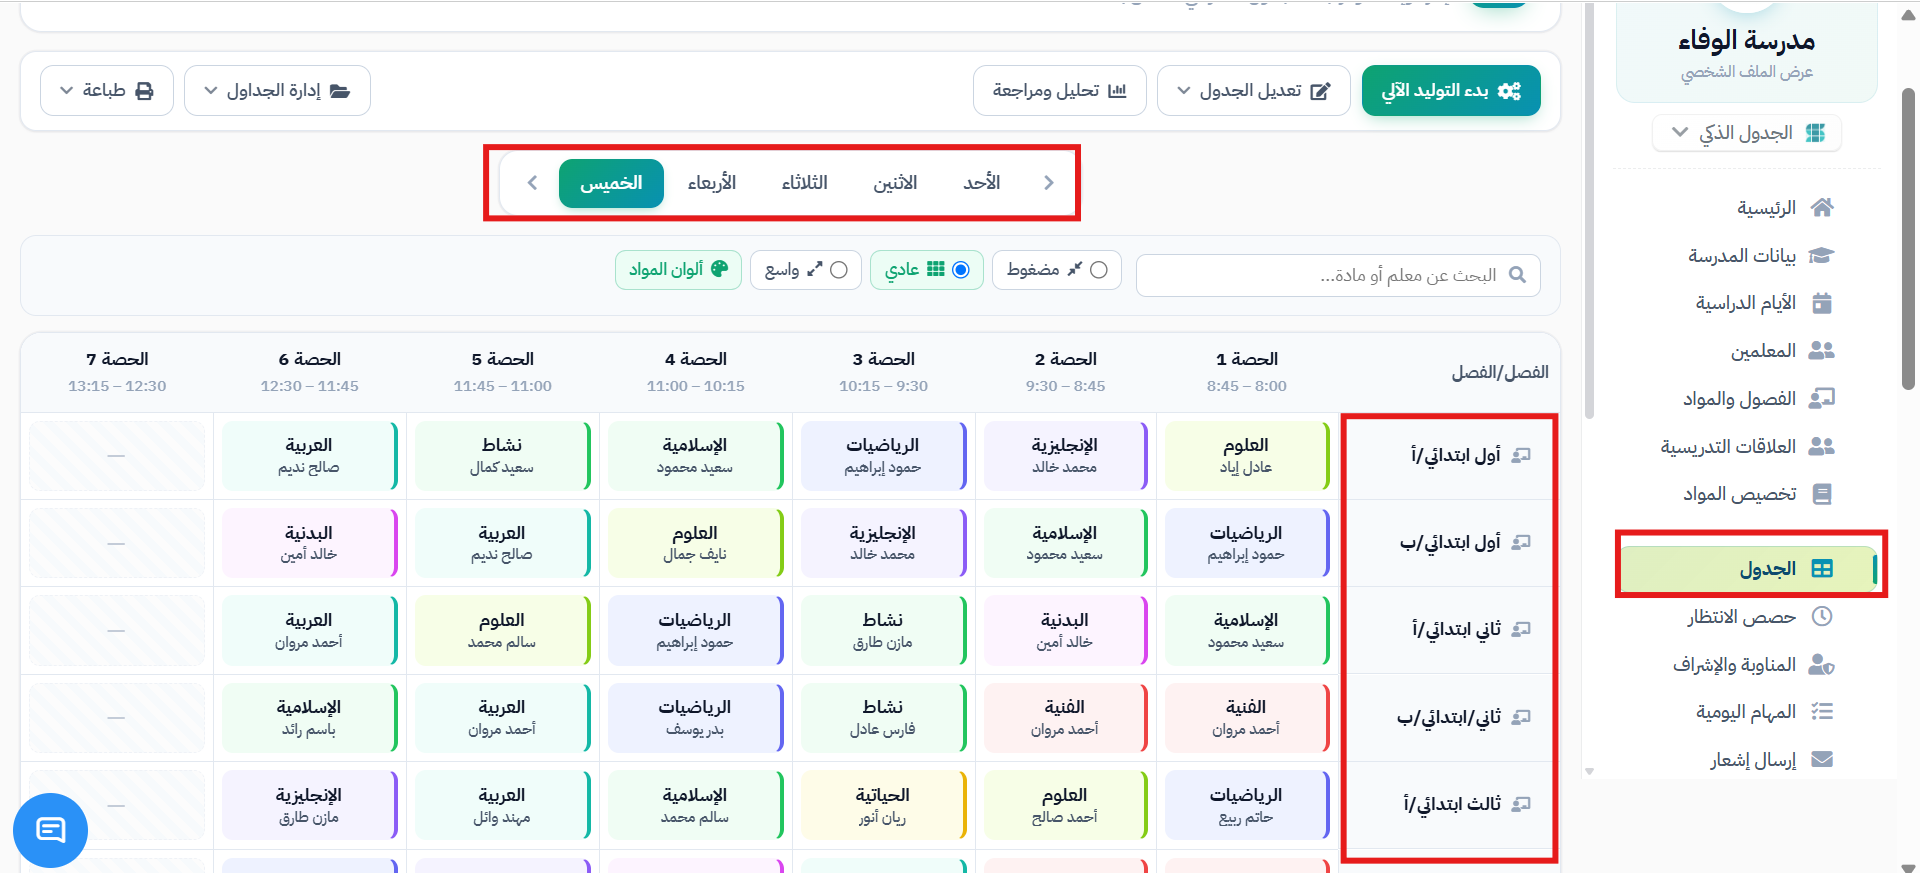Switch to the الاثنين day tab

pyautogui.click(x=895, y=183)
